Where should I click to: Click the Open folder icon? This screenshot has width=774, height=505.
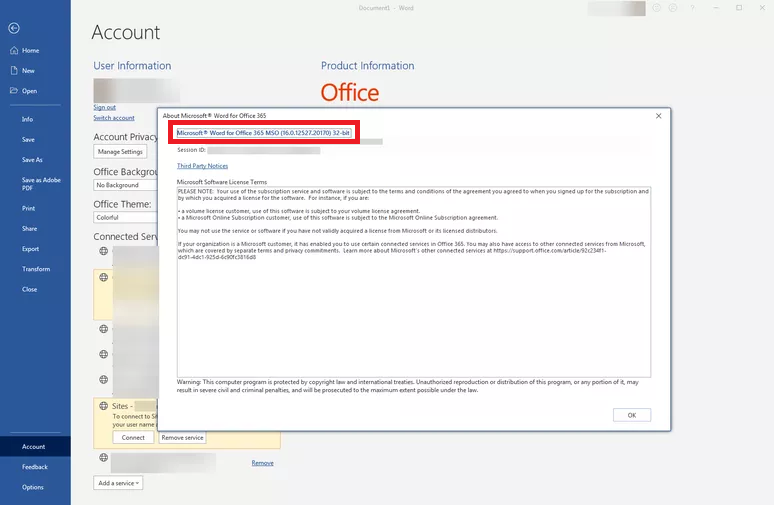click(14, 90)
